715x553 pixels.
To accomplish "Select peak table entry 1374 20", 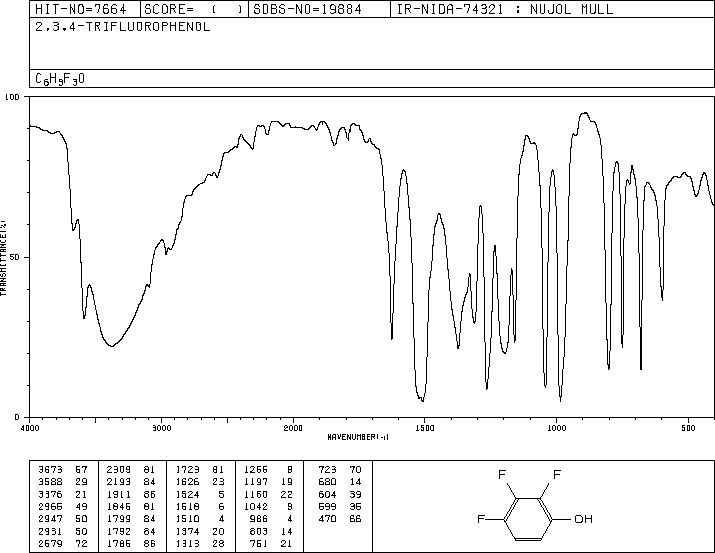I will 200,531.
